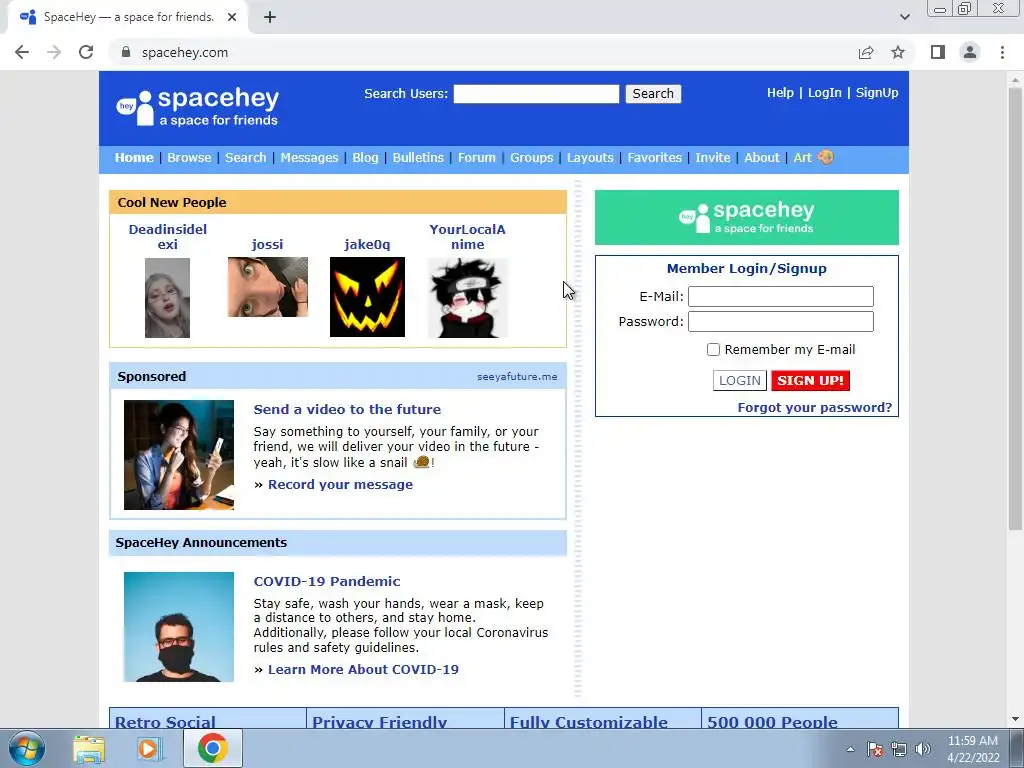The width and height of the screenshot is (1024, 768).
Task: Open the browser side panel icon
Action: click(938, 52)
